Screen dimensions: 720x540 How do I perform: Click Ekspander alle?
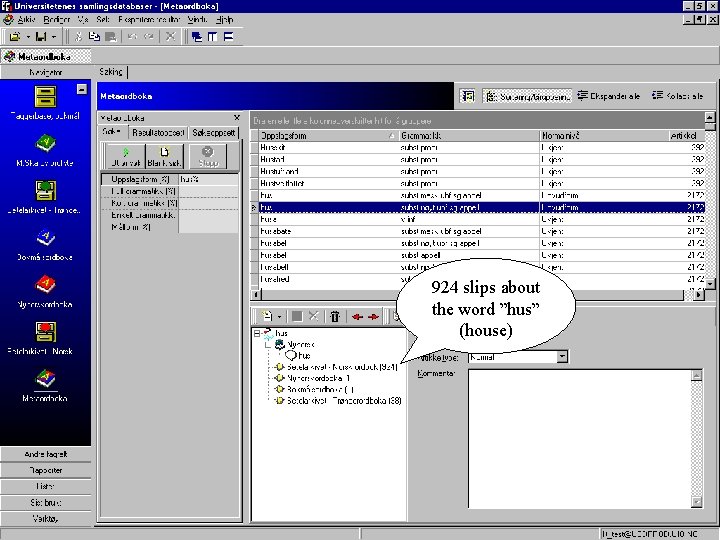[608, 96]
